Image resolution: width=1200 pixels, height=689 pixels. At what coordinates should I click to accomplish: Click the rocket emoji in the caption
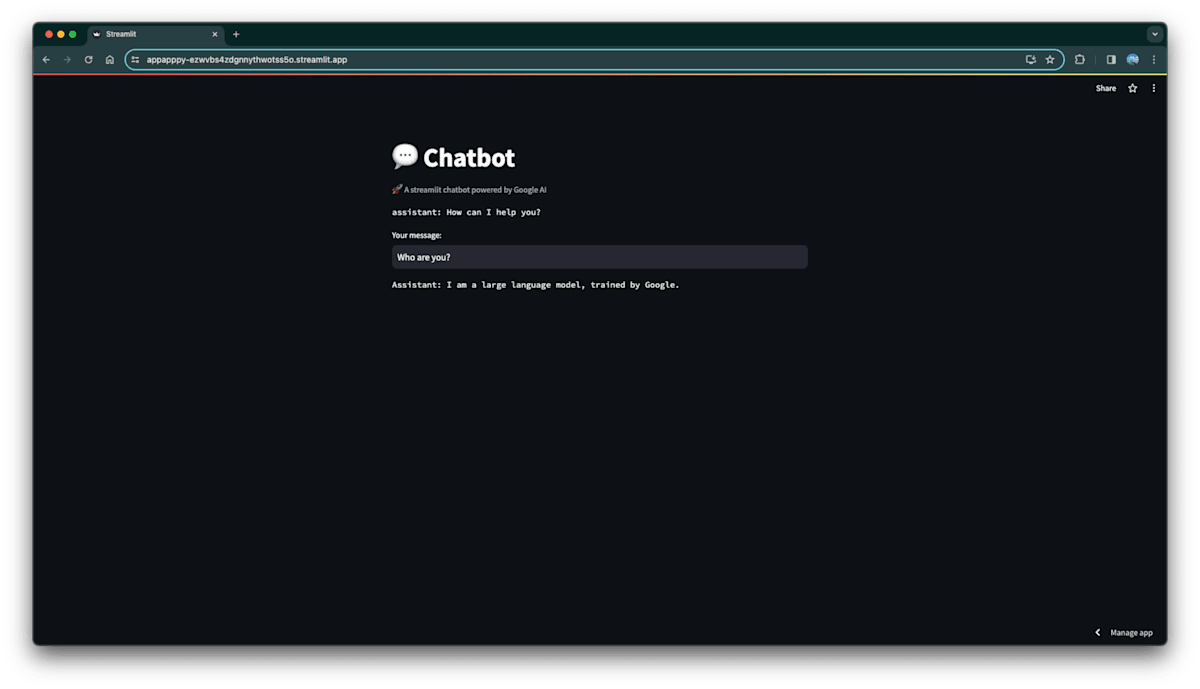[397, 189]
